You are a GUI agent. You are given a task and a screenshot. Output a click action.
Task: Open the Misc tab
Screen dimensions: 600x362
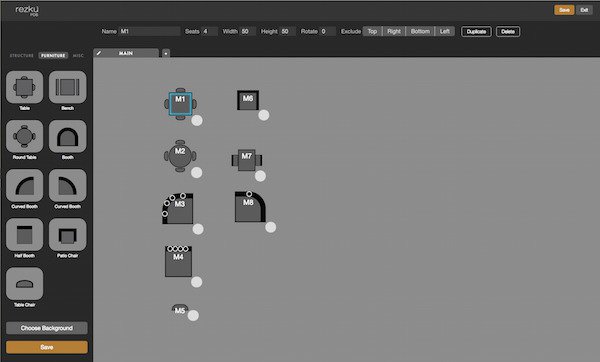pyautogui.click(x=78, y=55)
